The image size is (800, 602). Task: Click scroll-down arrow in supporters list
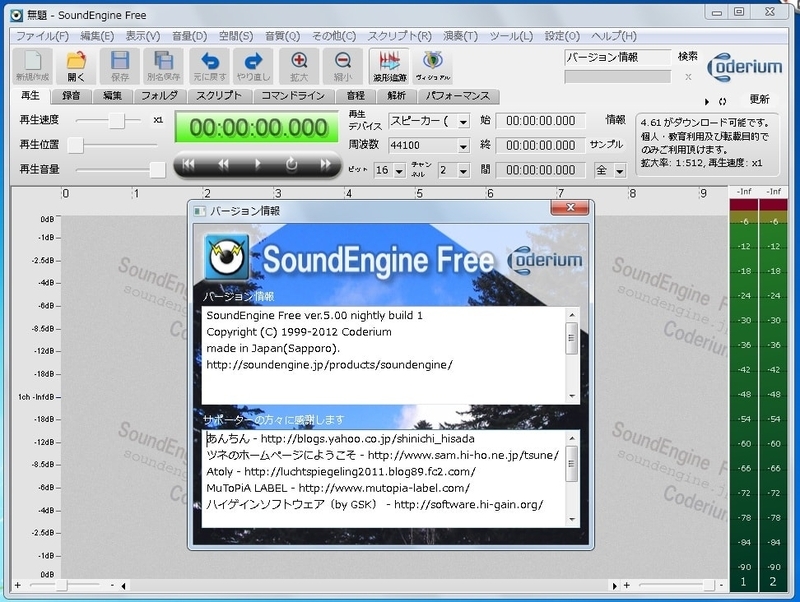tap(571, 519)
